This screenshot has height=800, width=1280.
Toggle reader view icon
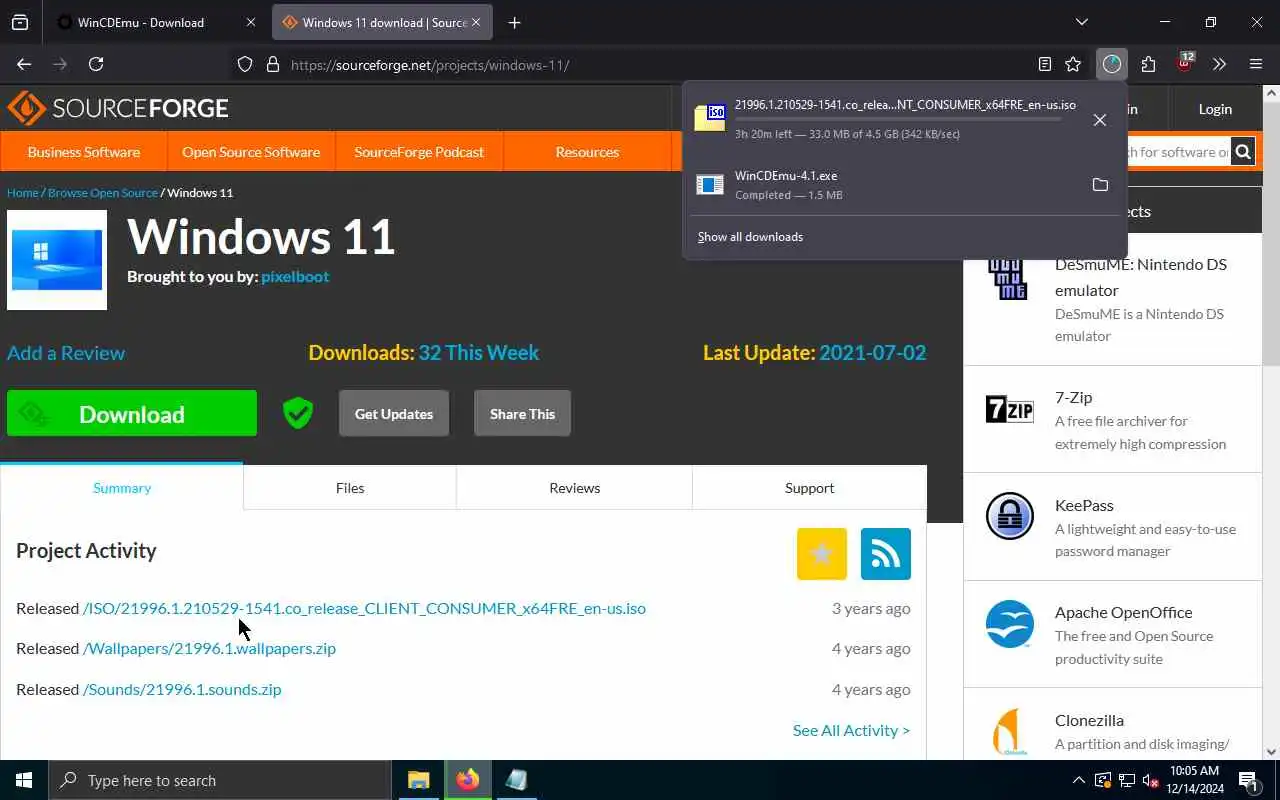pos(1044,64)
